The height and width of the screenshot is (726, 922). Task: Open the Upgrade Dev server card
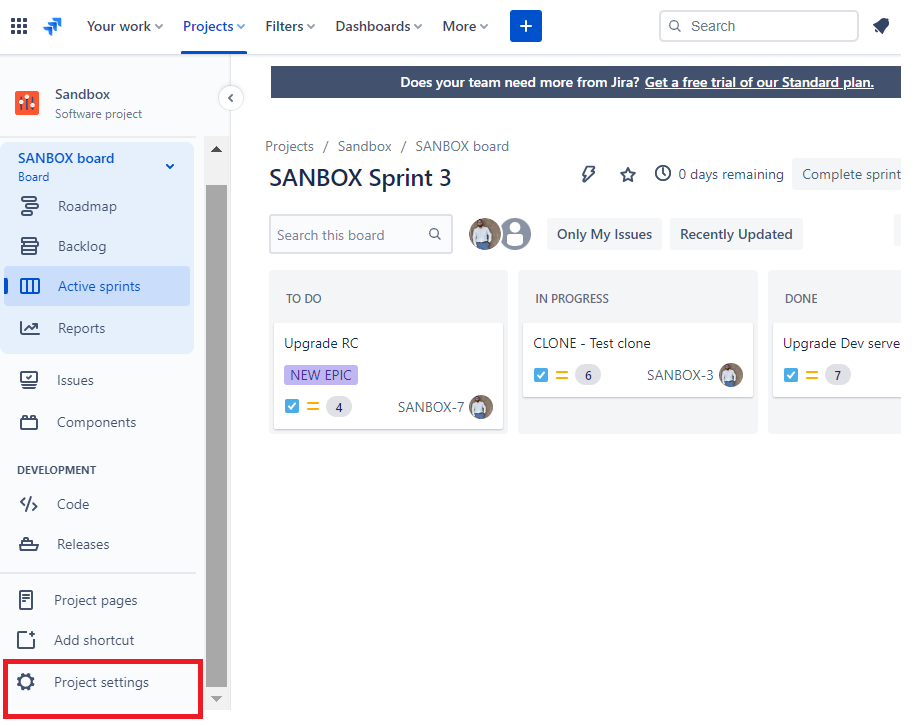[837, 360]
